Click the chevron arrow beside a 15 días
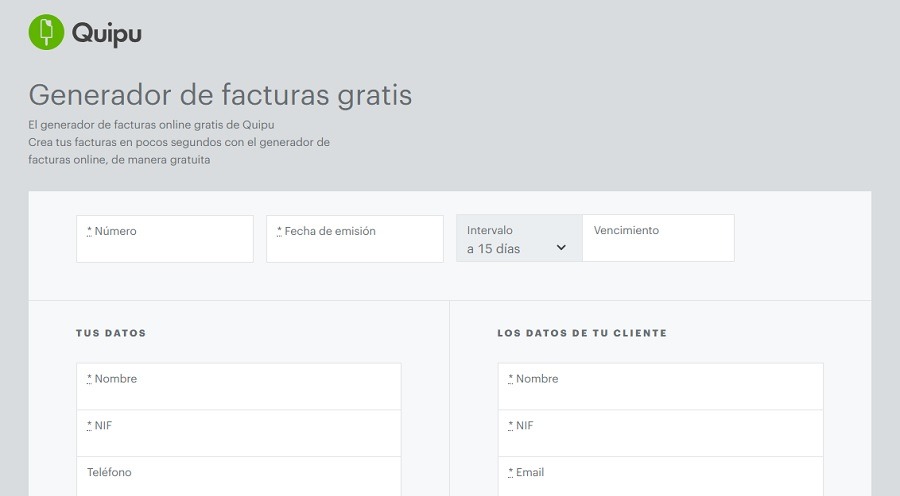900x496 pixels. [x=561, y=248]
